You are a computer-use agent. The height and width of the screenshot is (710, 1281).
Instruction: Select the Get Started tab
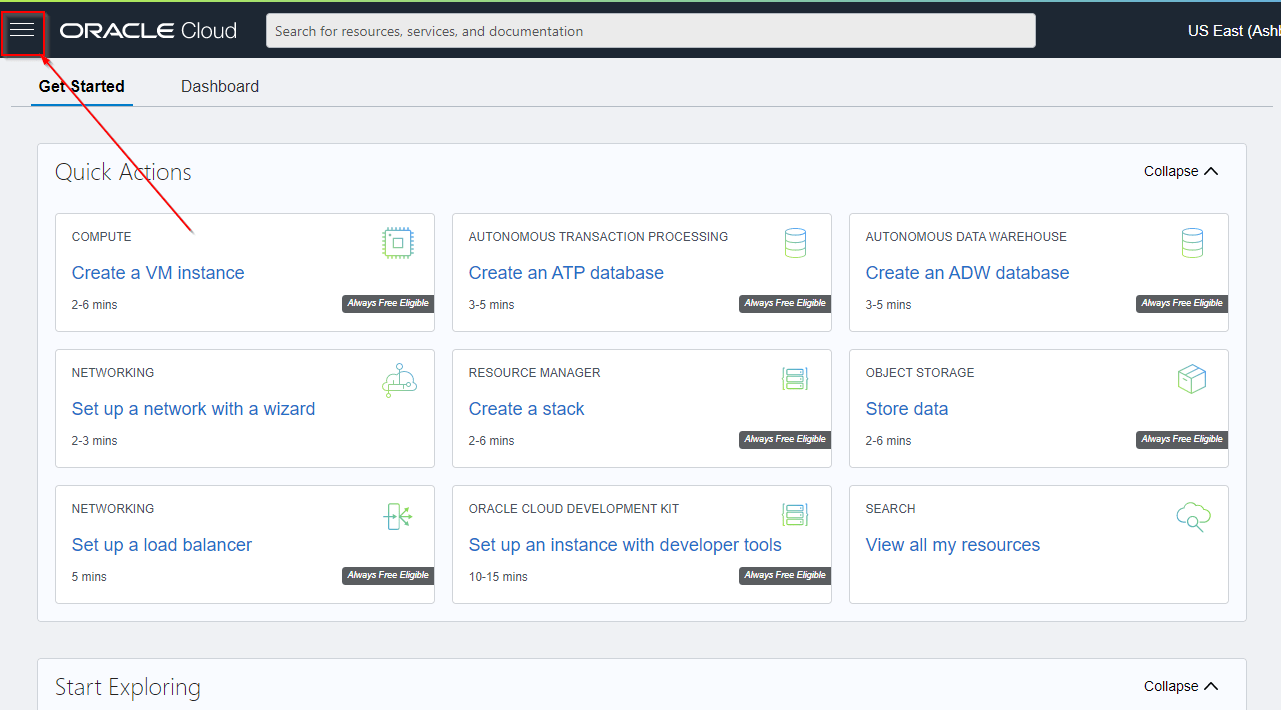(82, 87)
